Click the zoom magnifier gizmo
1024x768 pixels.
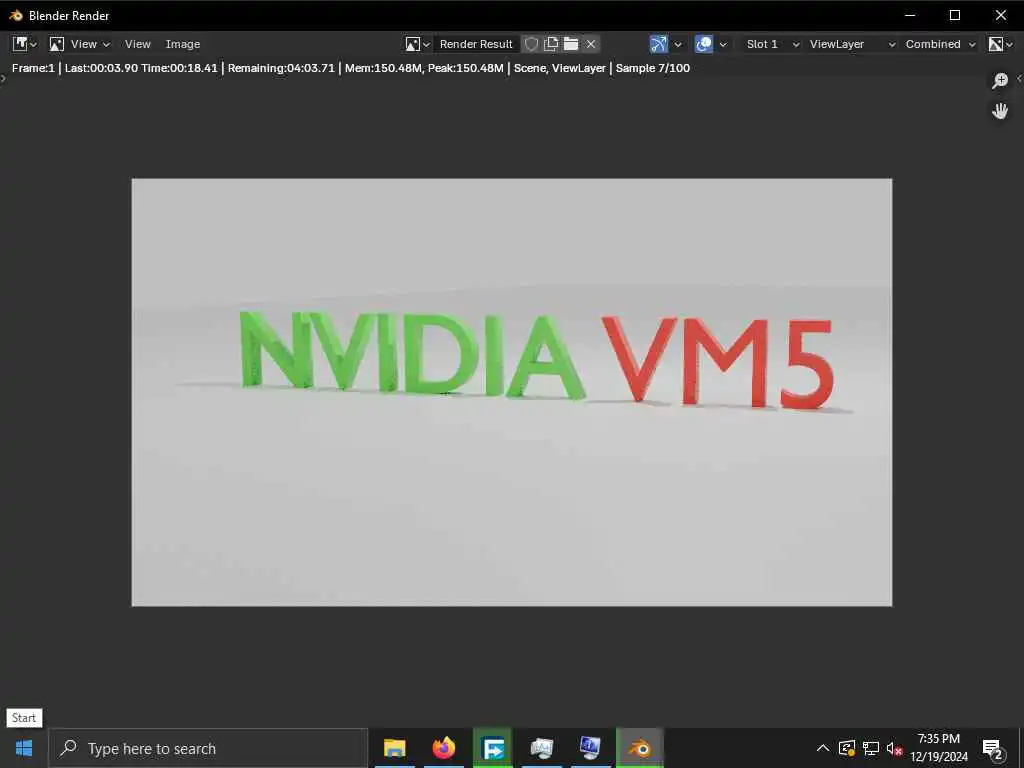click(x=1000, y=81)
